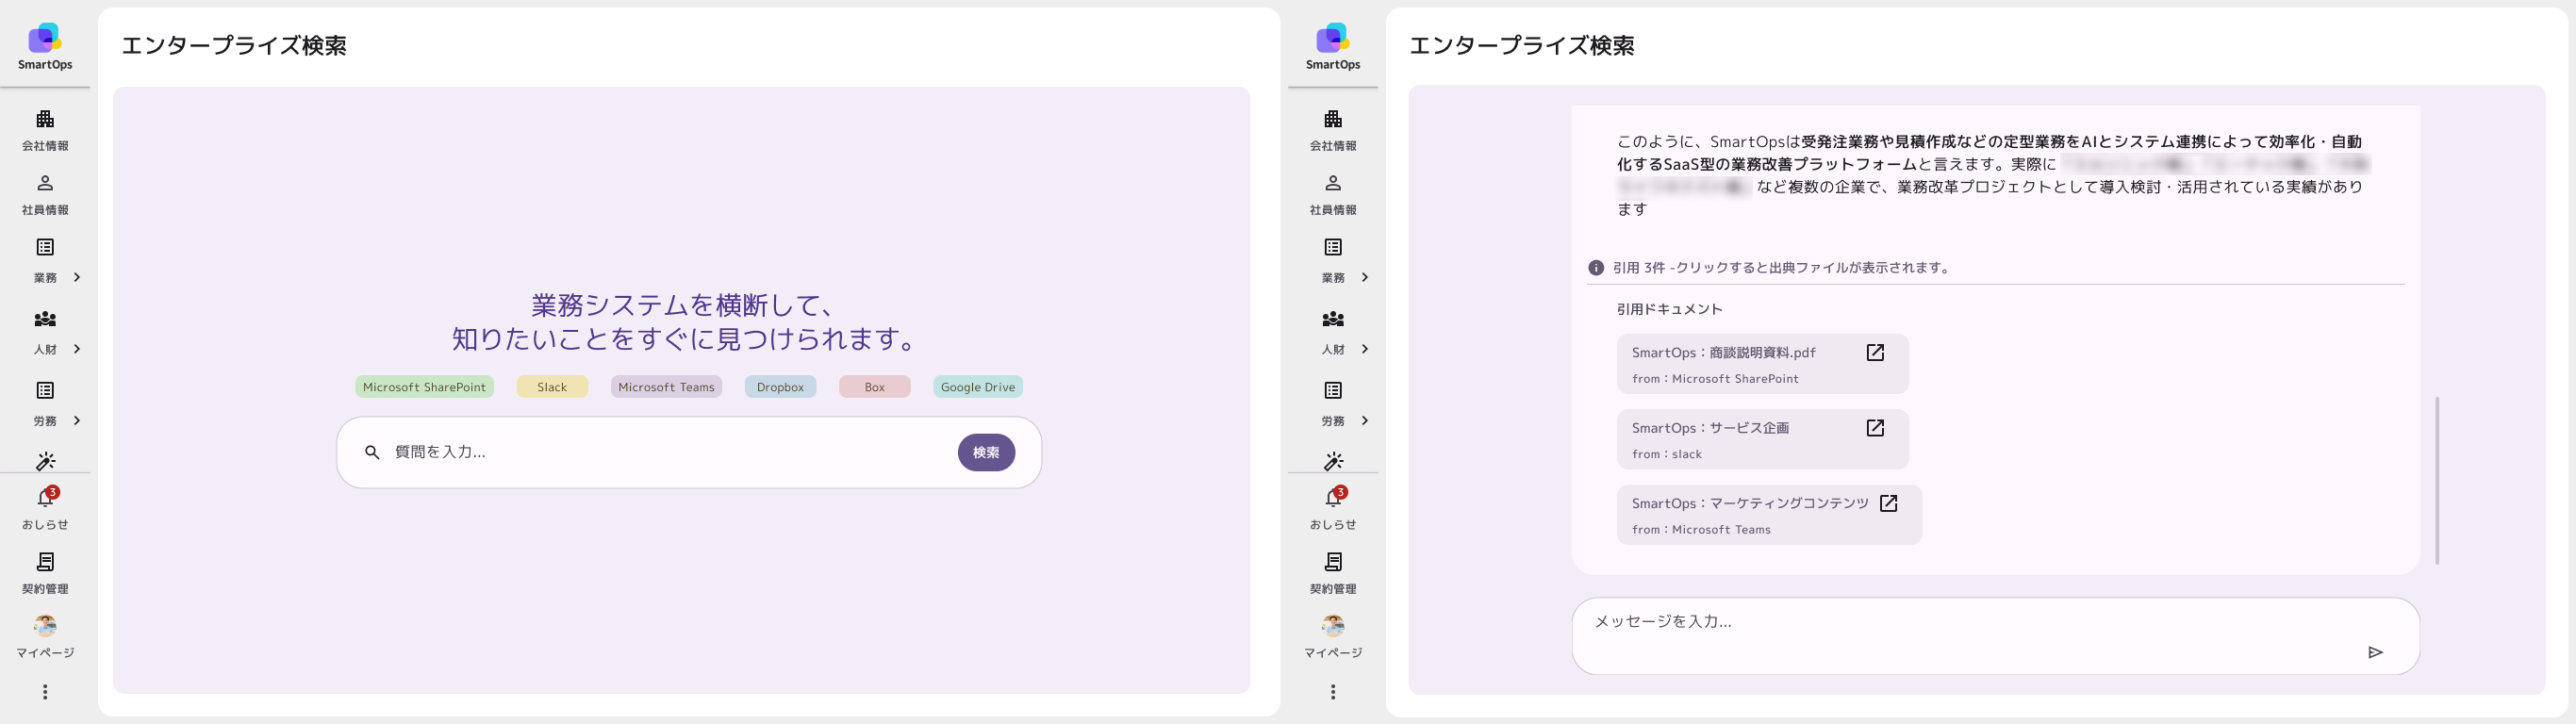This screenshot has width=2576, height=724.
Task: Open 社員情報 person icon in the left sidebar
Action: 45,183
